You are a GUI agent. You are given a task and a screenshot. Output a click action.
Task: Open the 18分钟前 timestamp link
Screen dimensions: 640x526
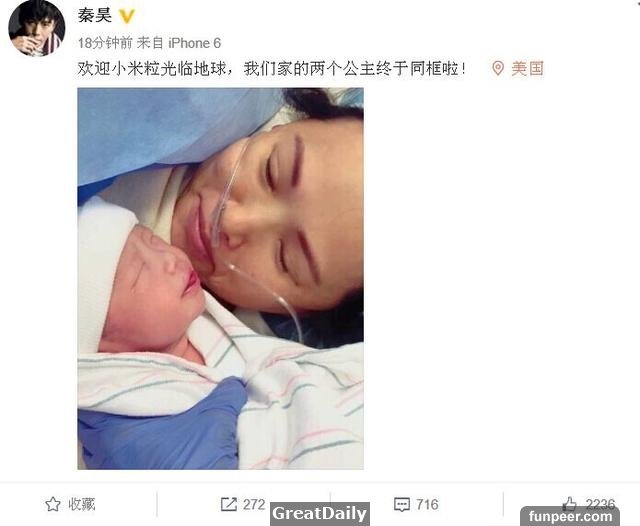pyautogui.click(x=105, y=43)
